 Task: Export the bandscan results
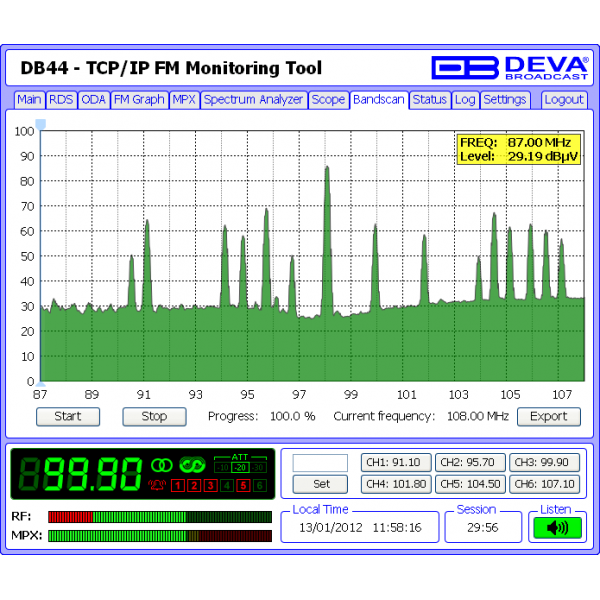click(549, 416)
